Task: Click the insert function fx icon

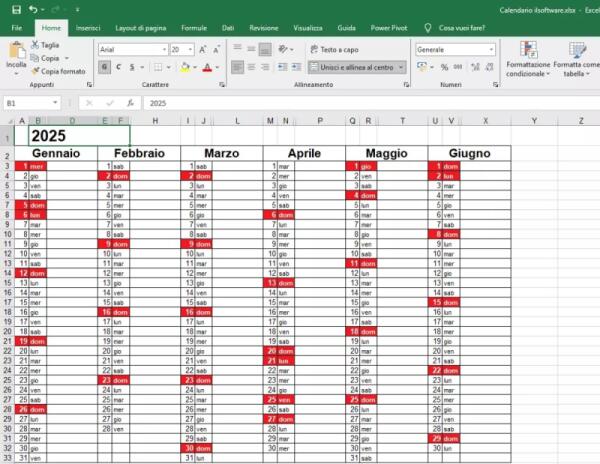Action: [x=128, y=103]
